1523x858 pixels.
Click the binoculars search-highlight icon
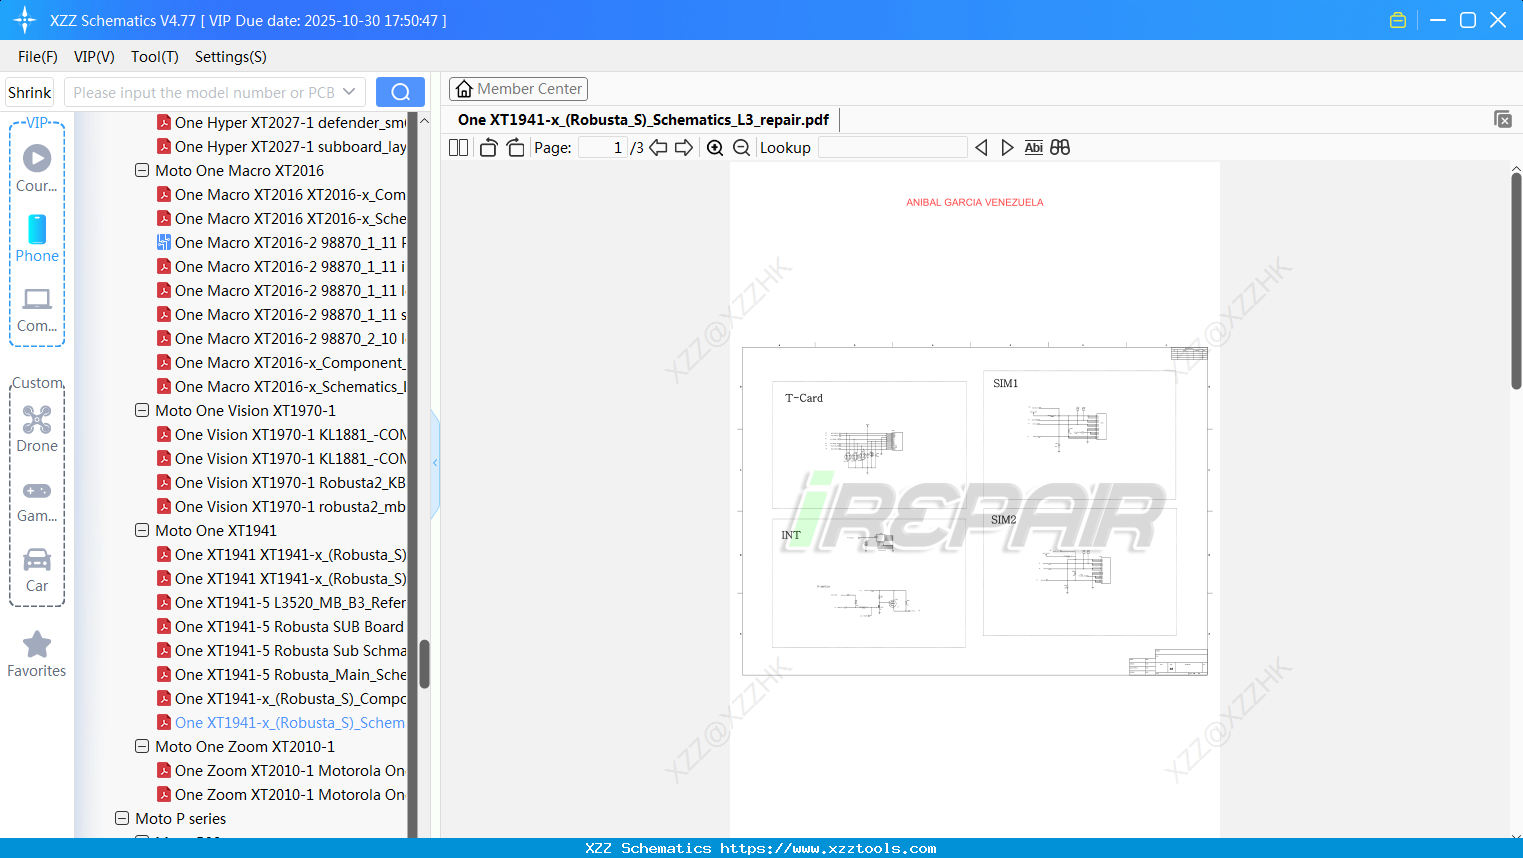click(1060, 147)
